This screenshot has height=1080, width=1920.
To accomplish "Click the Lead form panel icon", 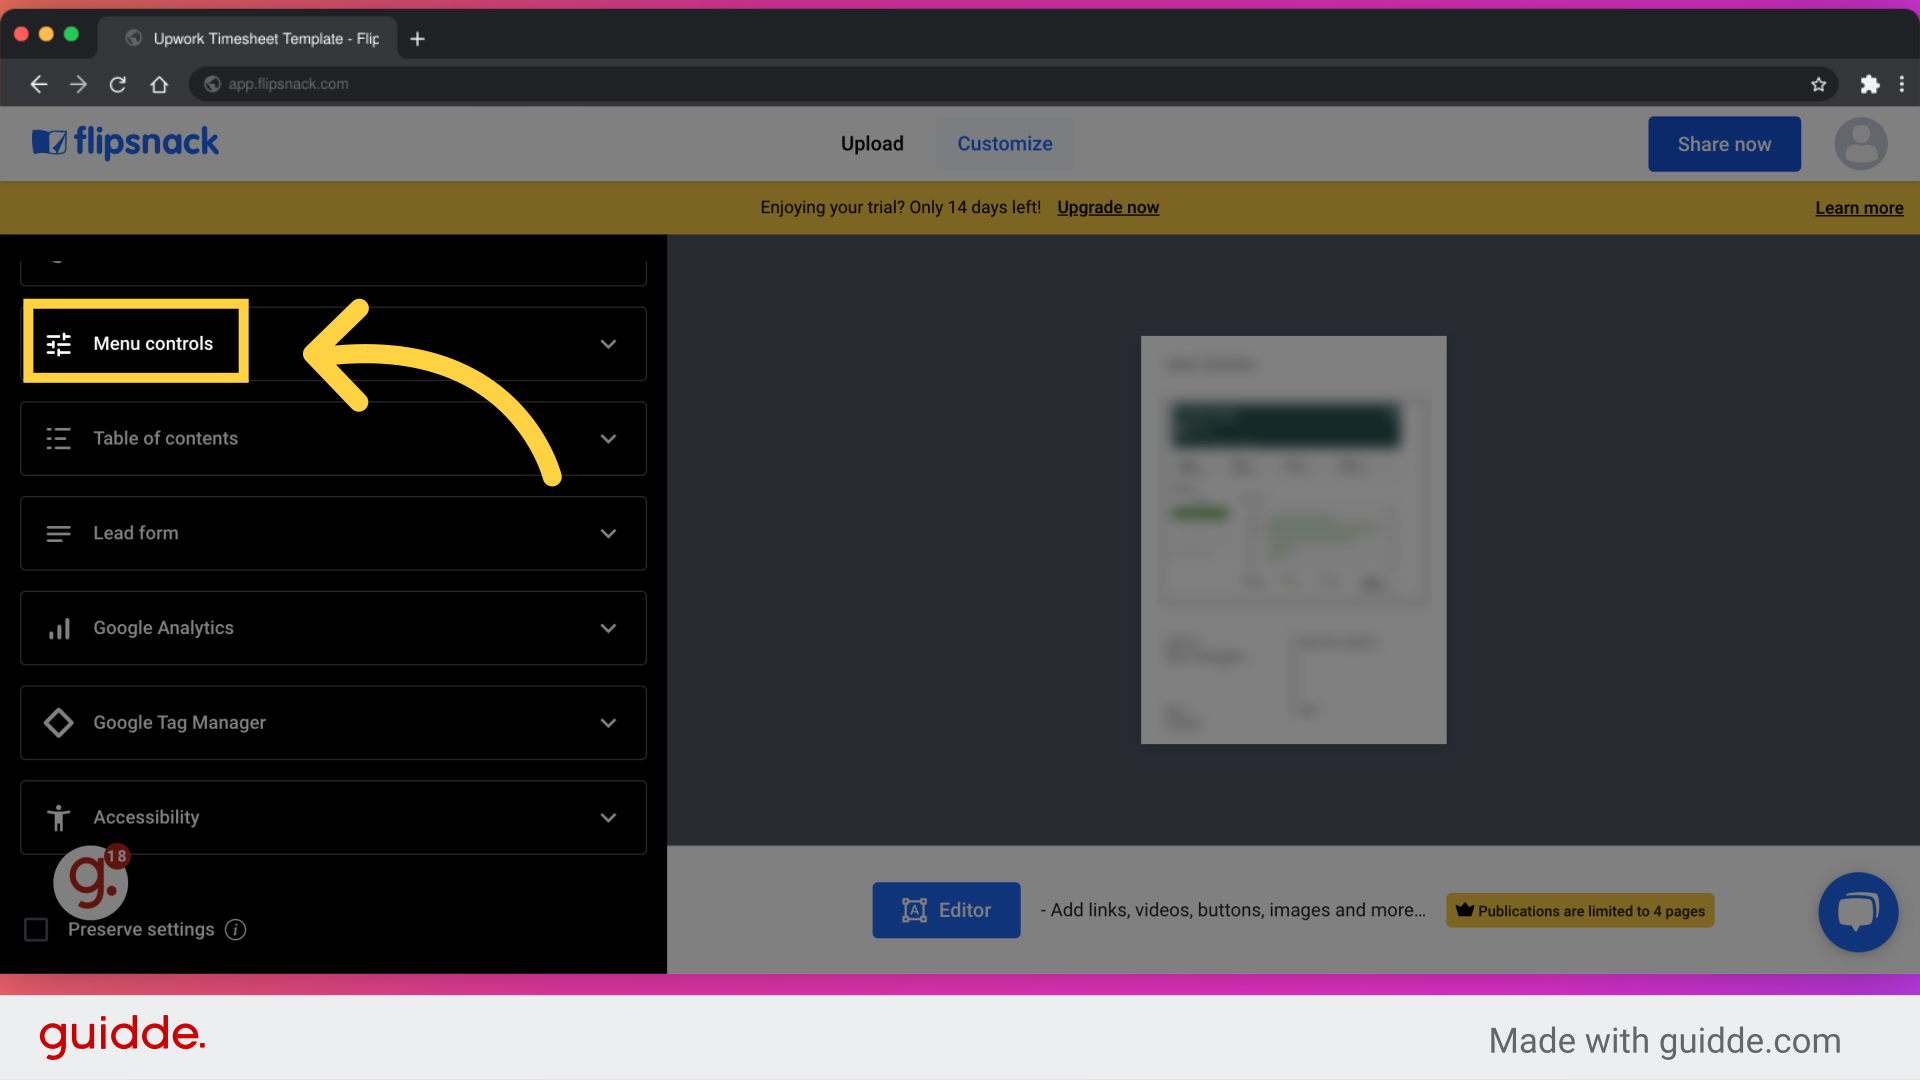I will point(58,533).
